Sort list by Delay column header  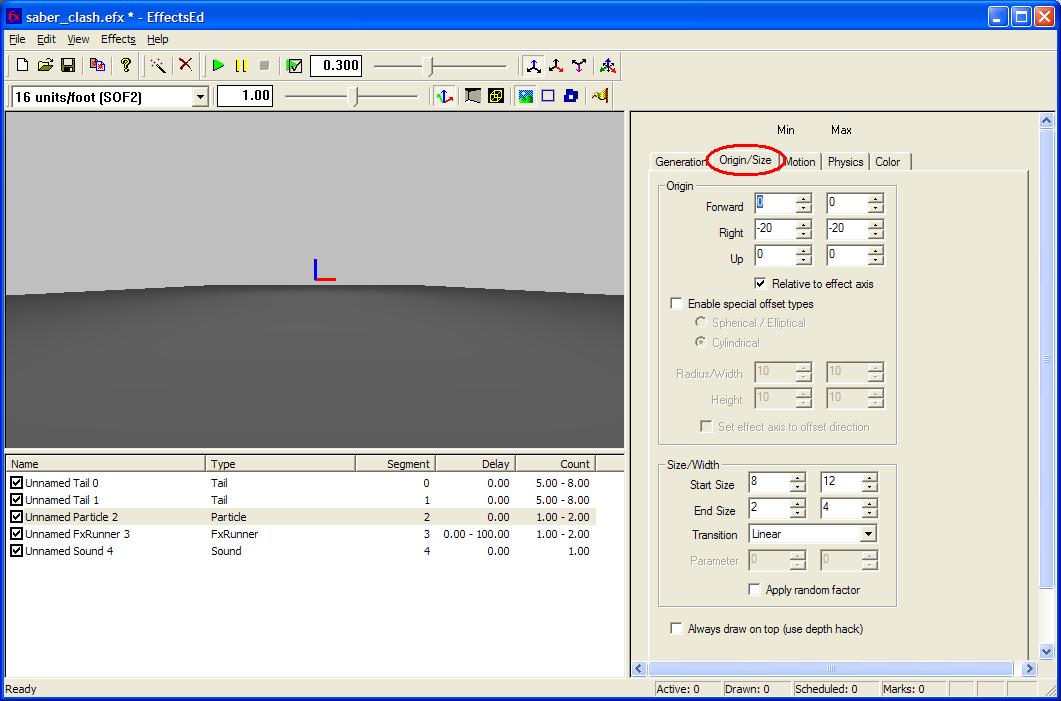(x=475, y=463)
